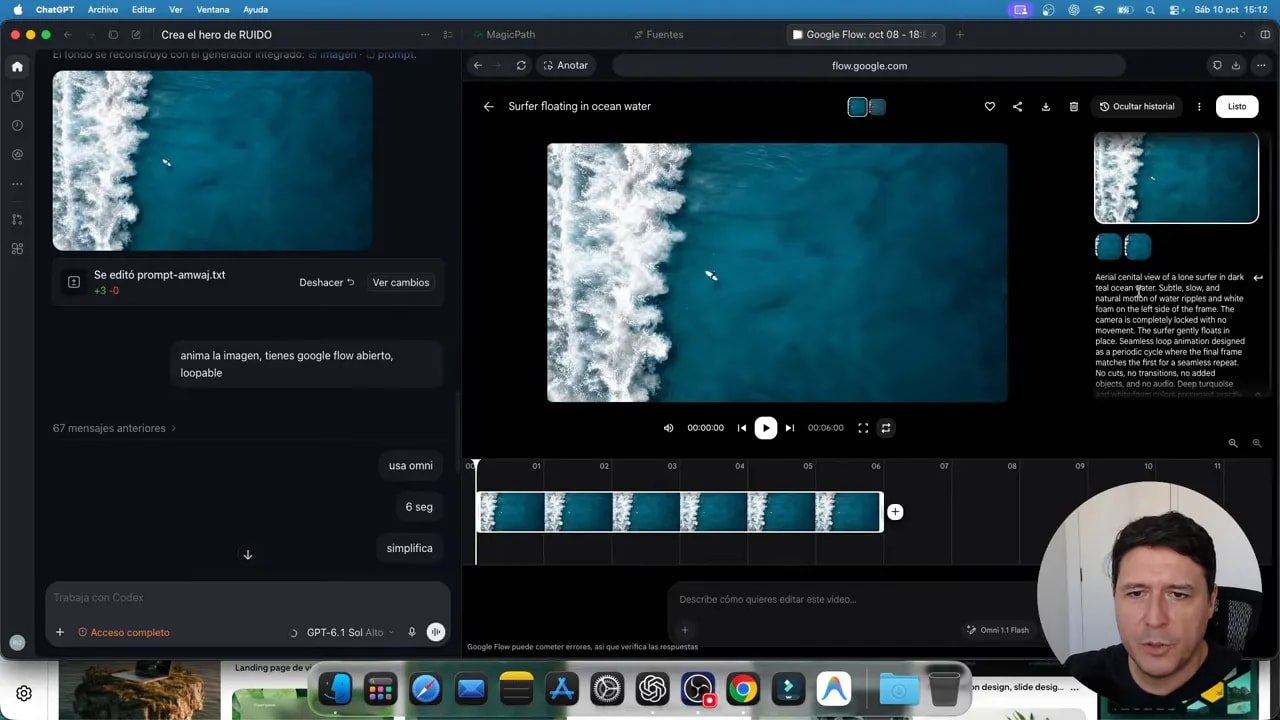This screenshot has width=1280, height=720.
Task: Zoom in on the Flow timeline
Action: (1257, 443)
